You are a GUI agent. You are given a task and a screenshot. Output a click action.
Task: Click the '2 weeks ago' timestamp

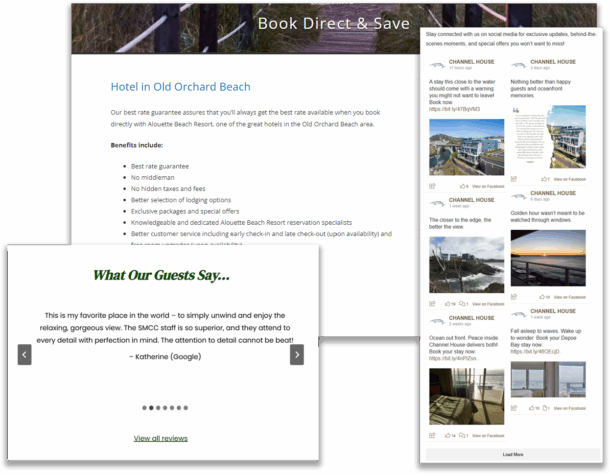coord(460,324)
